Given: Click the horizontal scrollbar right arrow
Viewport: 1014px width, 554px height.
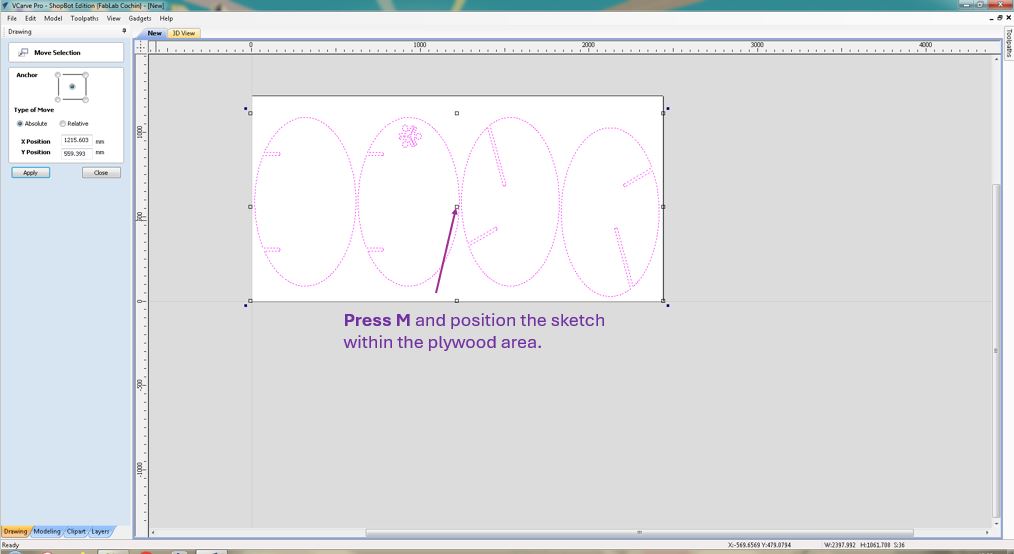Looking at the screenshot, I should coord(987,533).
